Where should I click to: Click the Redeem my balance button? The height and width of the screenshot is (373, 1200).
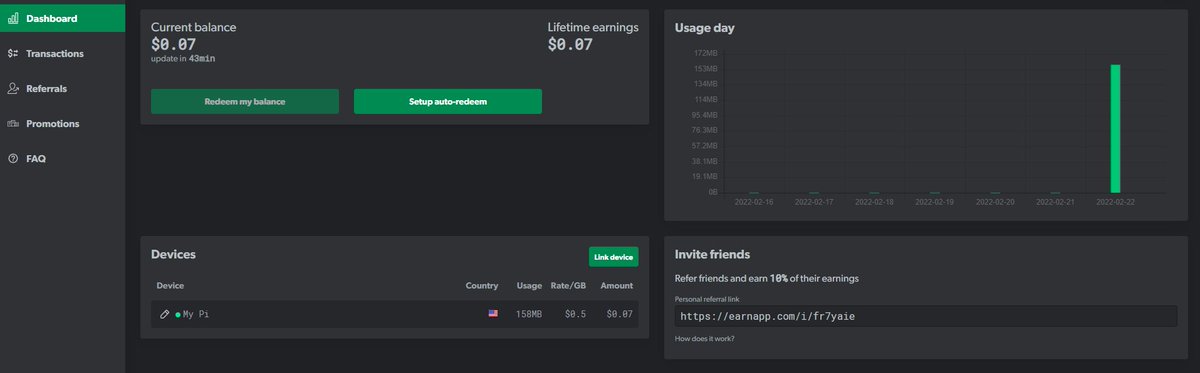245,101
